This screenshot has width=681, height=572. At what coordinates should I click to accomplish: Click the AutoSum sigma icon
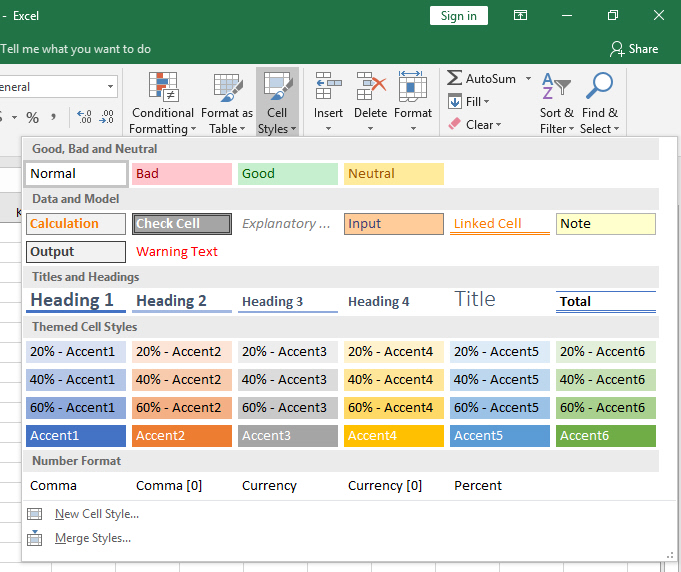(454, 78)
